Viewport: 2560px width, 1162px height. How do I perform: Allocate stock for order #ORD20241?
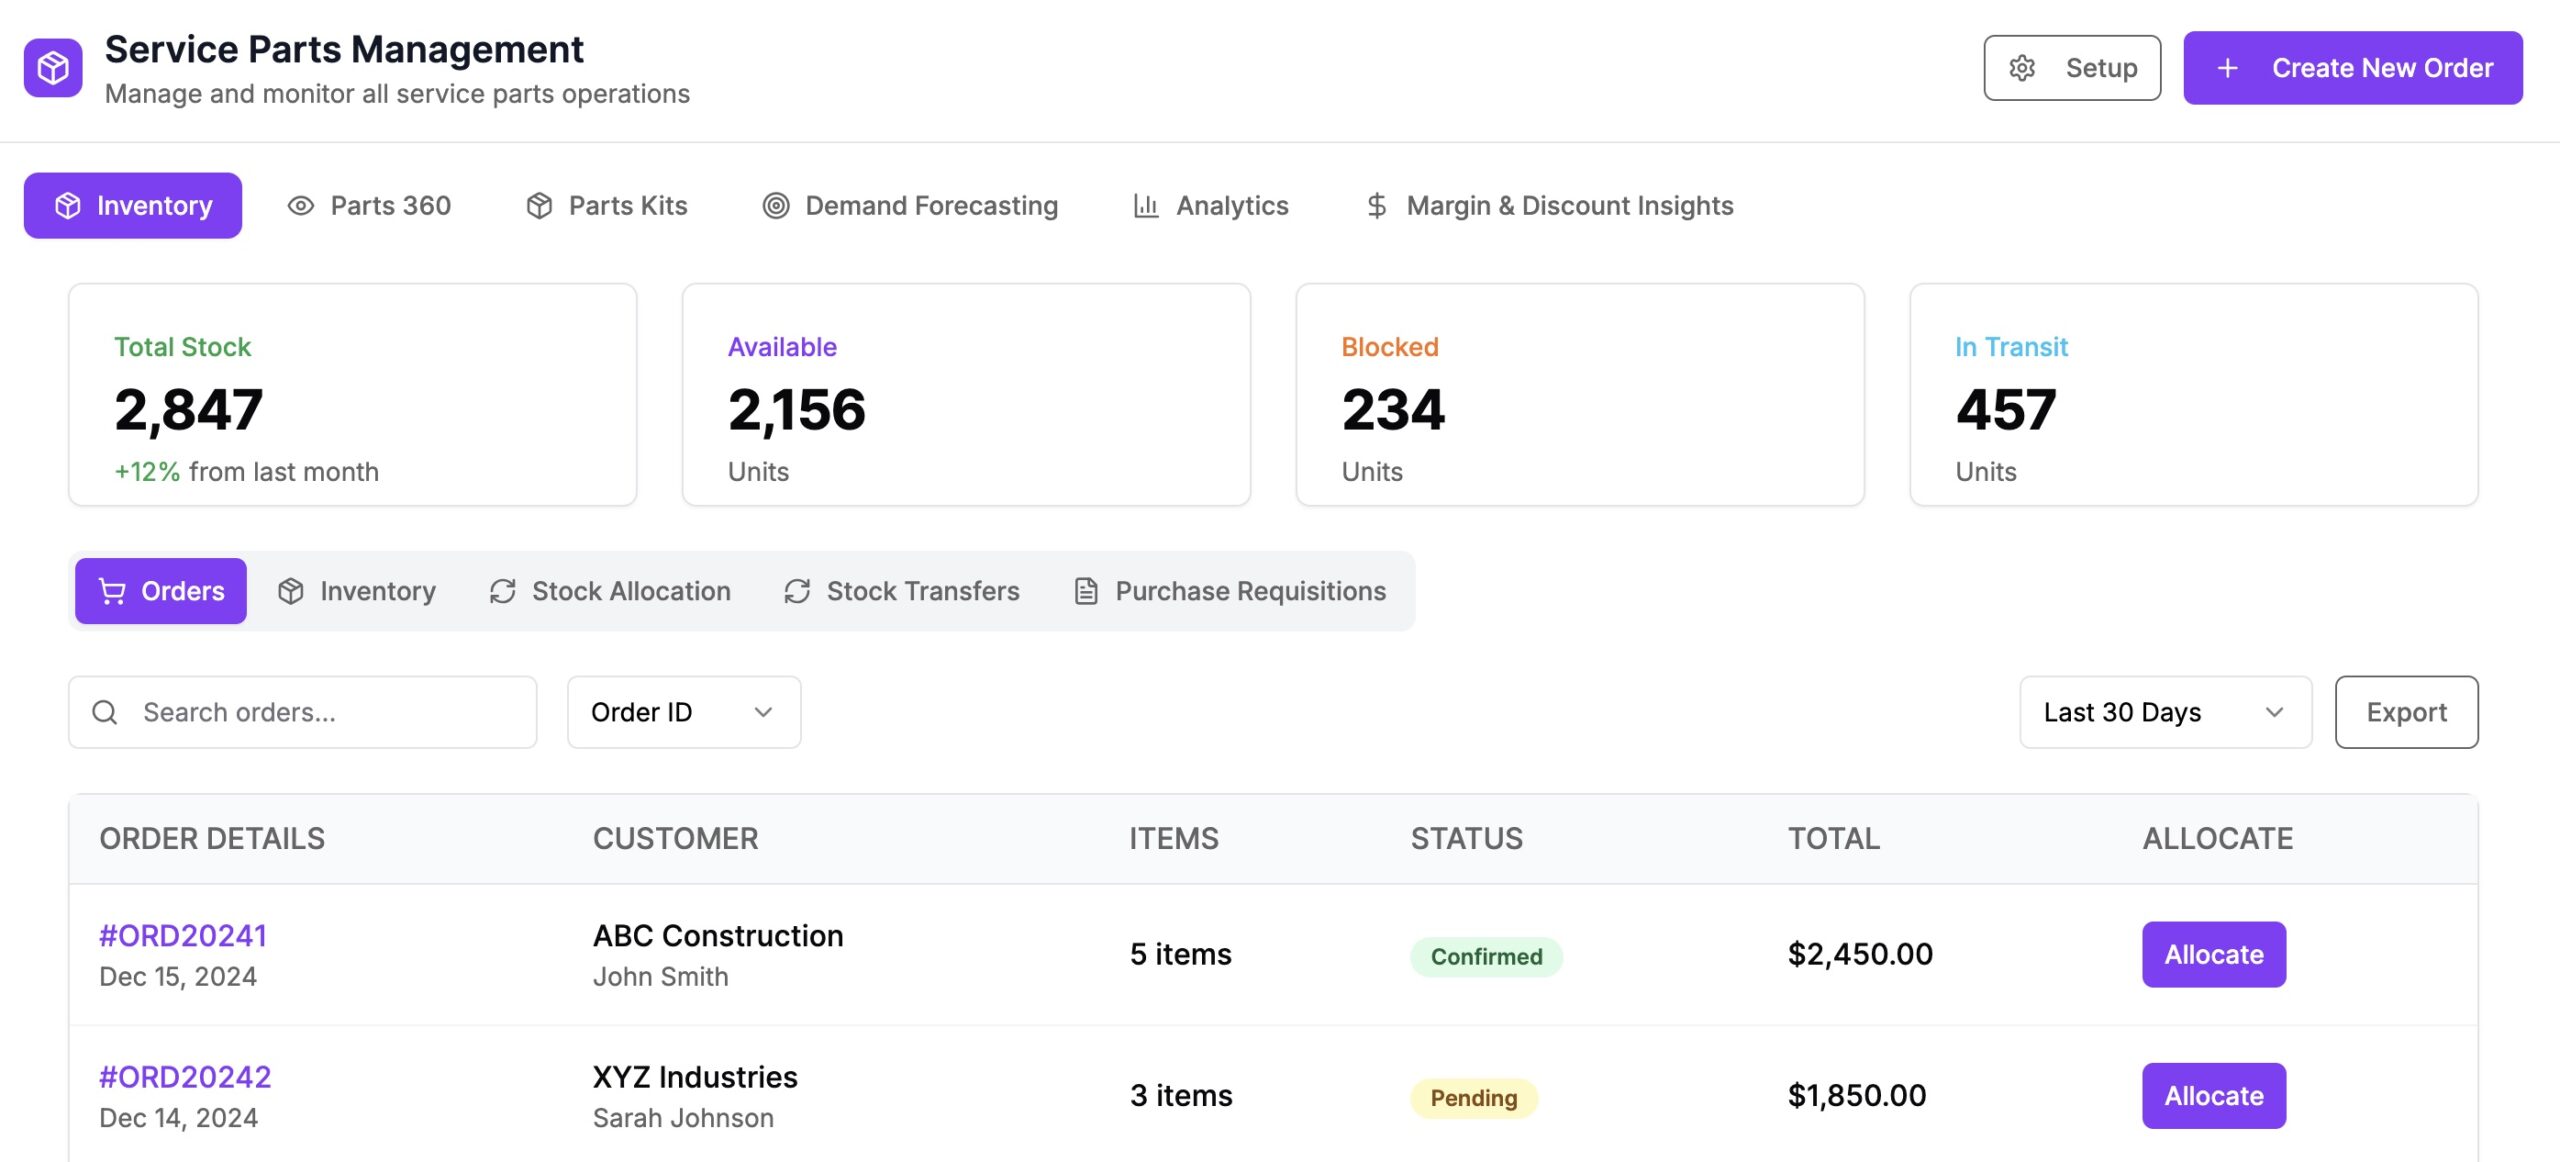pyautogui.click(x=2214, y=954)
